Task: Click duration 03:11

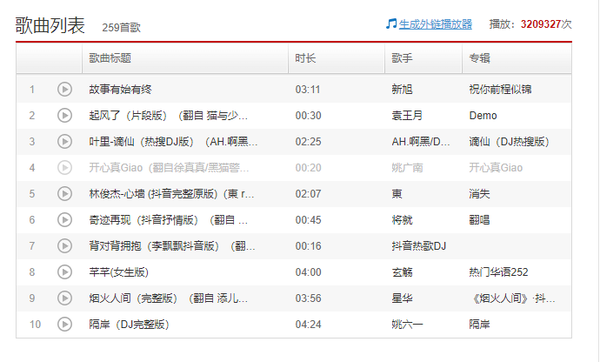Action: 308,90
